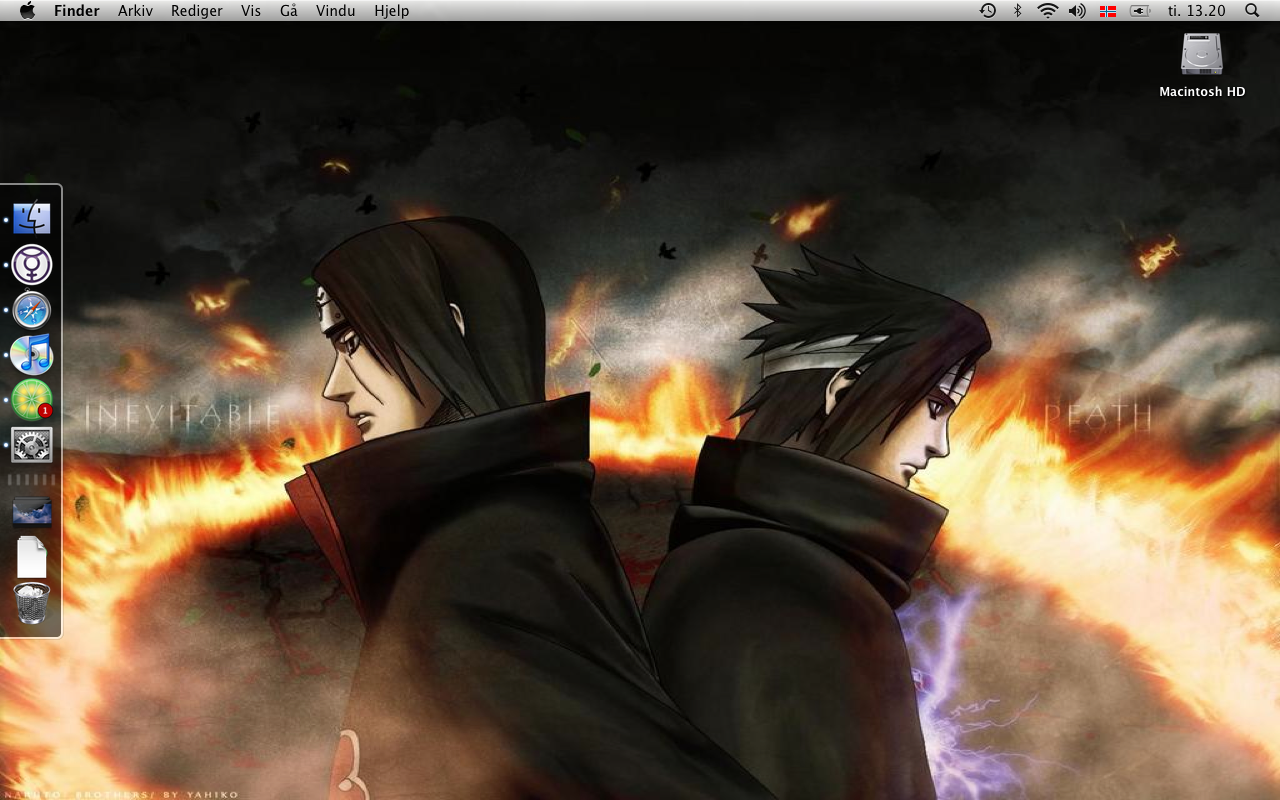Open Spotlight search magnifier

click(1252, 10)
